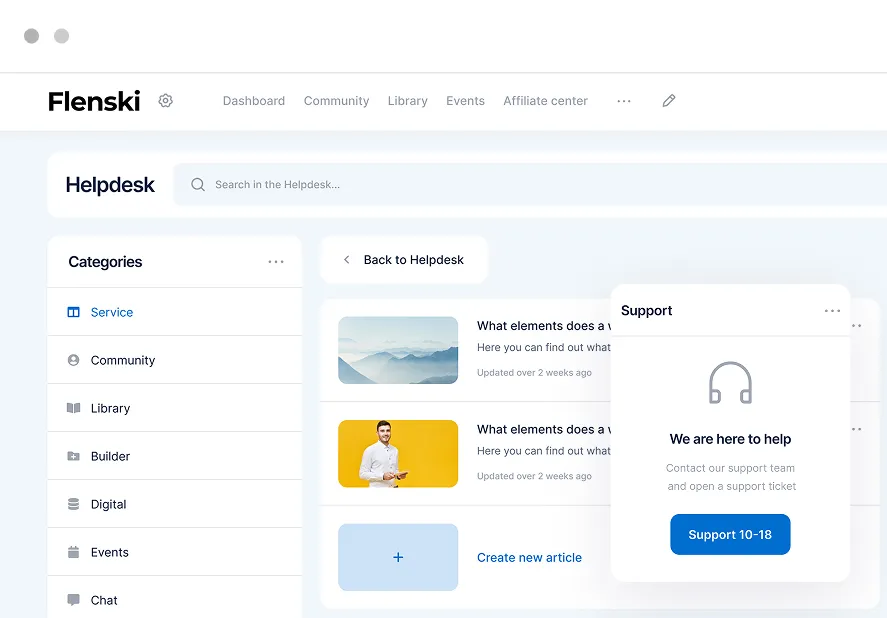Image resolution: width=887 pixels, height=618 pixels.
Task: Click the Digital database icon in Categories
Action: (x=73, y=504)
